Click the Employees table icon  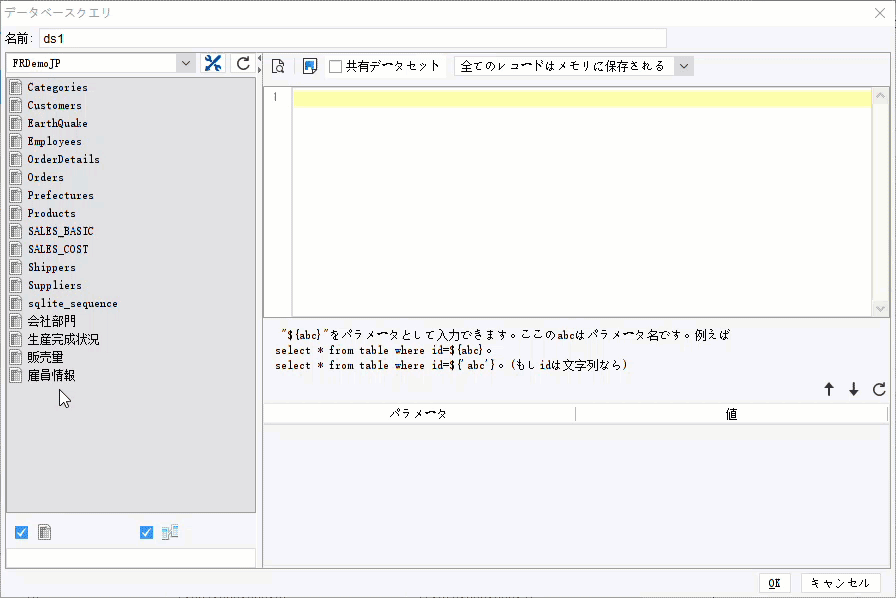(16, 141)
